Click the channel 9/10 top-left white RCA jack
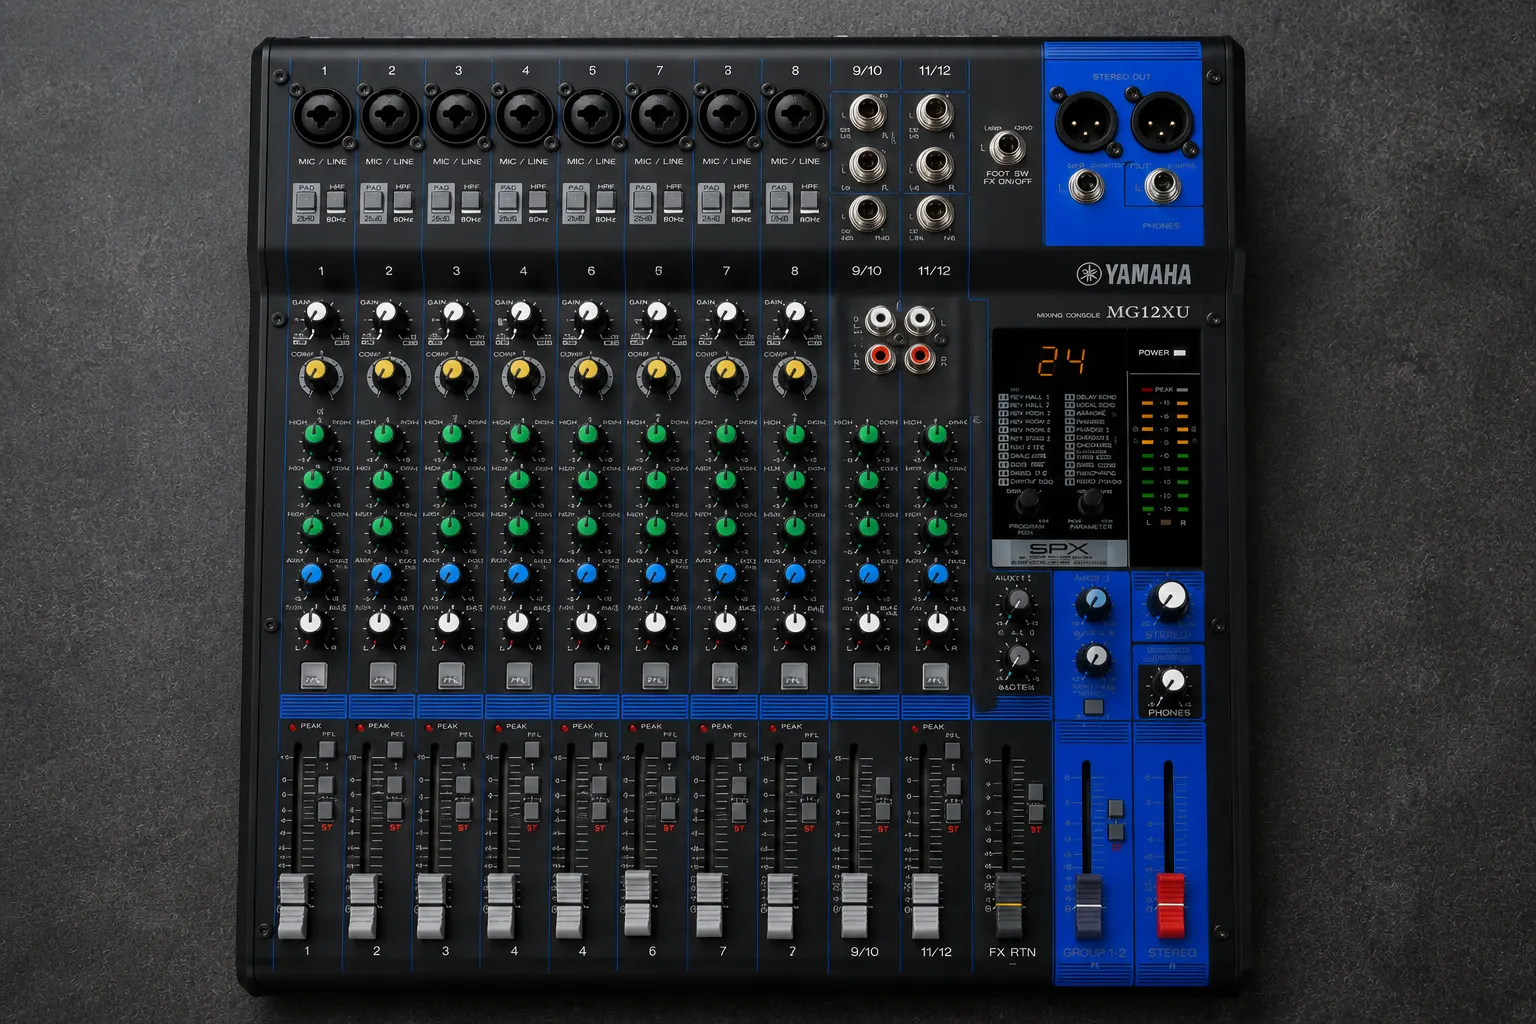Screen dimensions: 1536x1024 pyautogui.click(x=880, y=320)
